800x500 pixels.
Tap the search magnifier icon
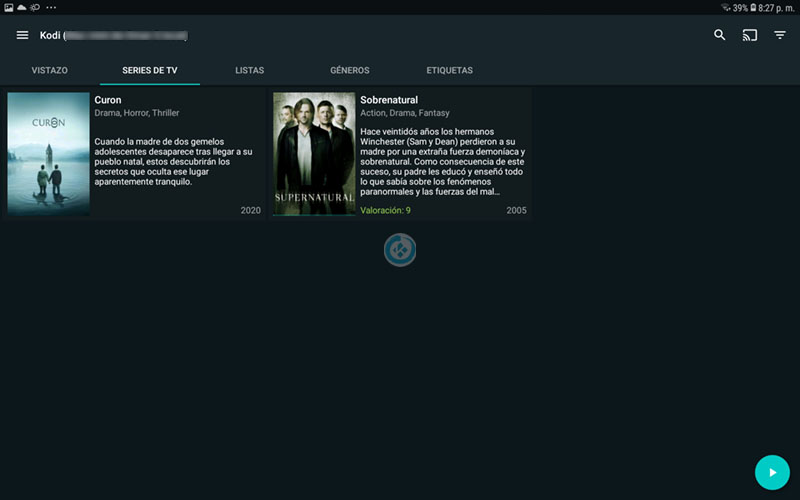point(719,36)
